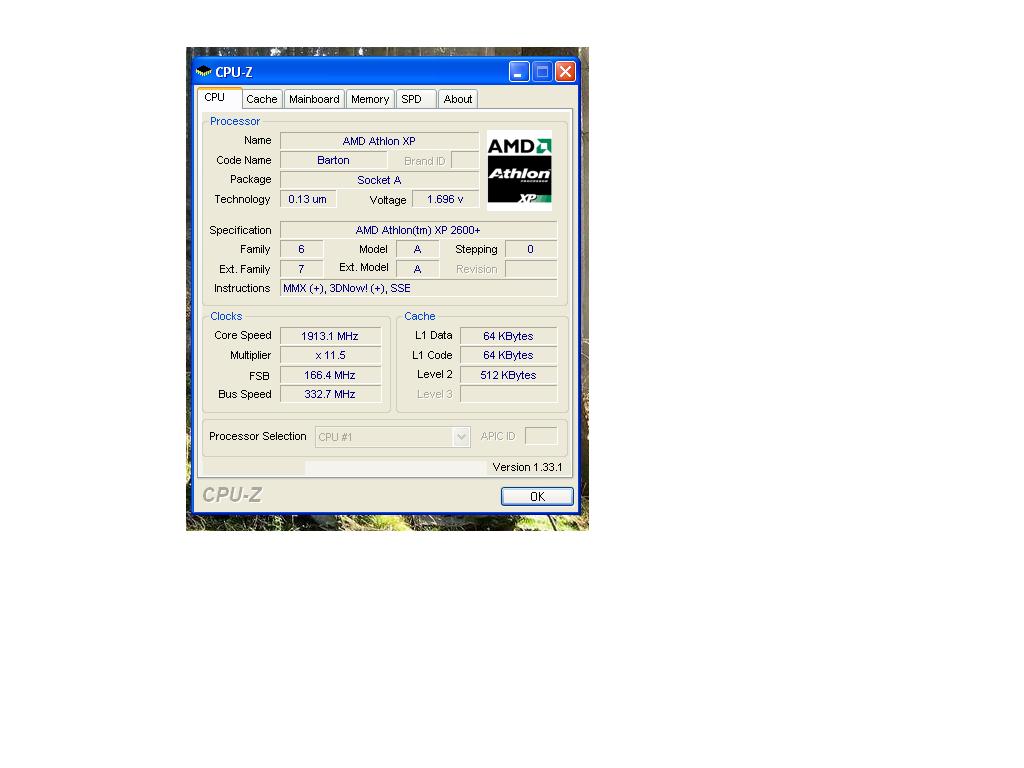Click the Technology value 0.13 um
This screenshot has width=1024, height=768.
(308, 199)
